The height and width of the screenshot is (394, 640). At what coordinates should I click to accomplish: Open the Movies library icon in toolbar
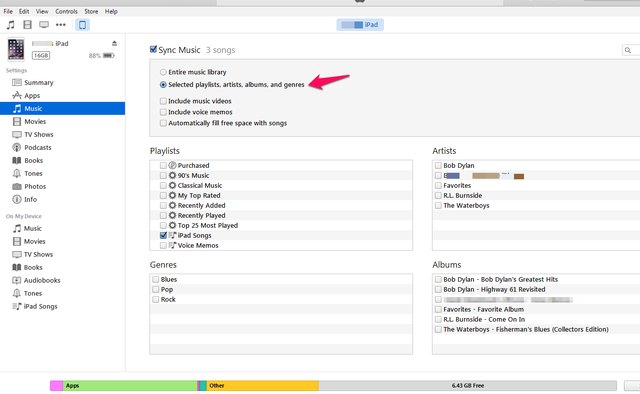pyautogui.click(x=27, y=25)
